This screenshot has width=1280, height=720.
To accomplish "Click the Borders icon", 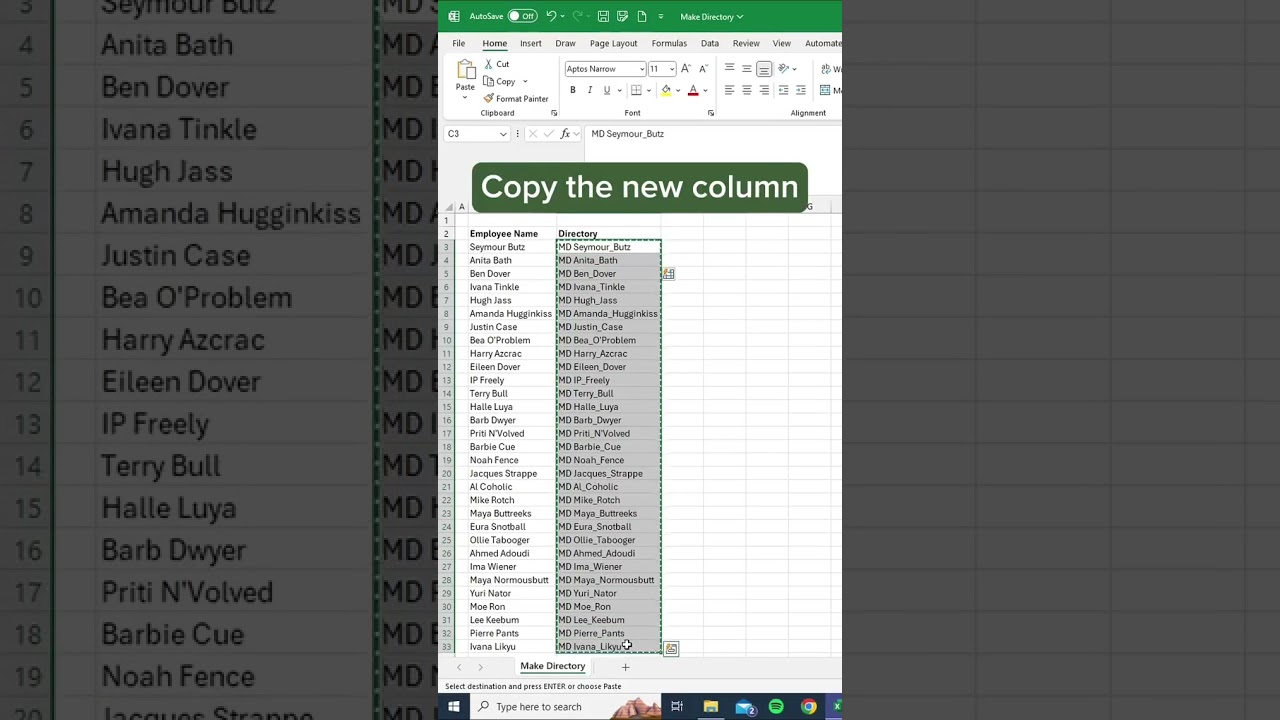I will pos(636,90).
